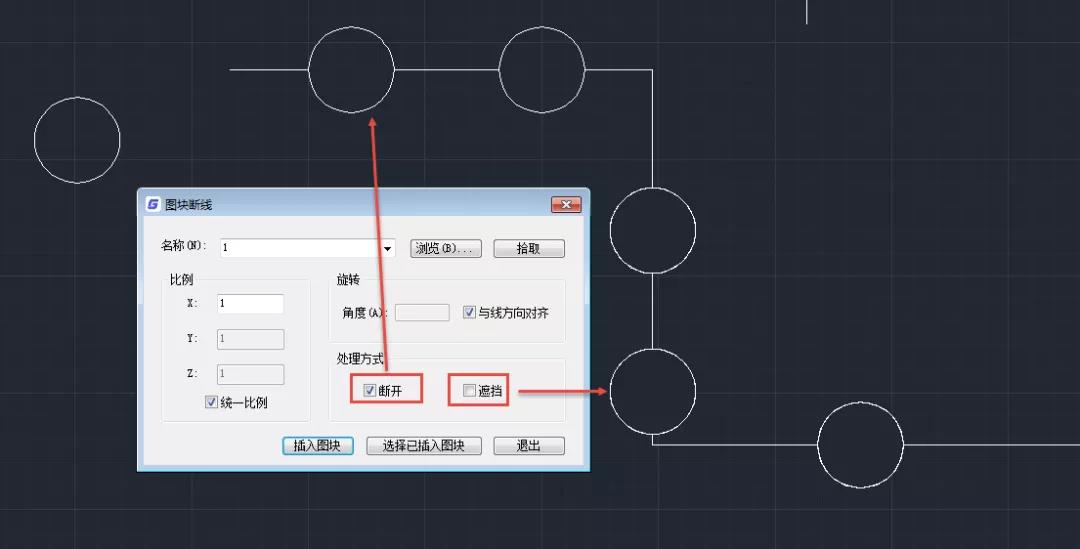This screenshot has width=1080, height=549.
Task: Click the 浏览(B)... browse button
Action: 447,248
